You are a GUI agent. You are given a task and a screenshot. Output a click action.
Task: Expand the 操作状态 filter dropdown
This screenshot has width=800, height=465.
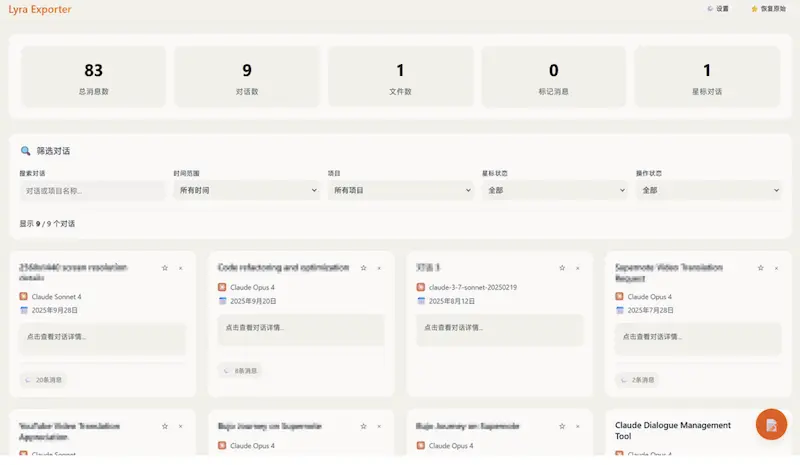pyautogui.click(x=708, y=190)
